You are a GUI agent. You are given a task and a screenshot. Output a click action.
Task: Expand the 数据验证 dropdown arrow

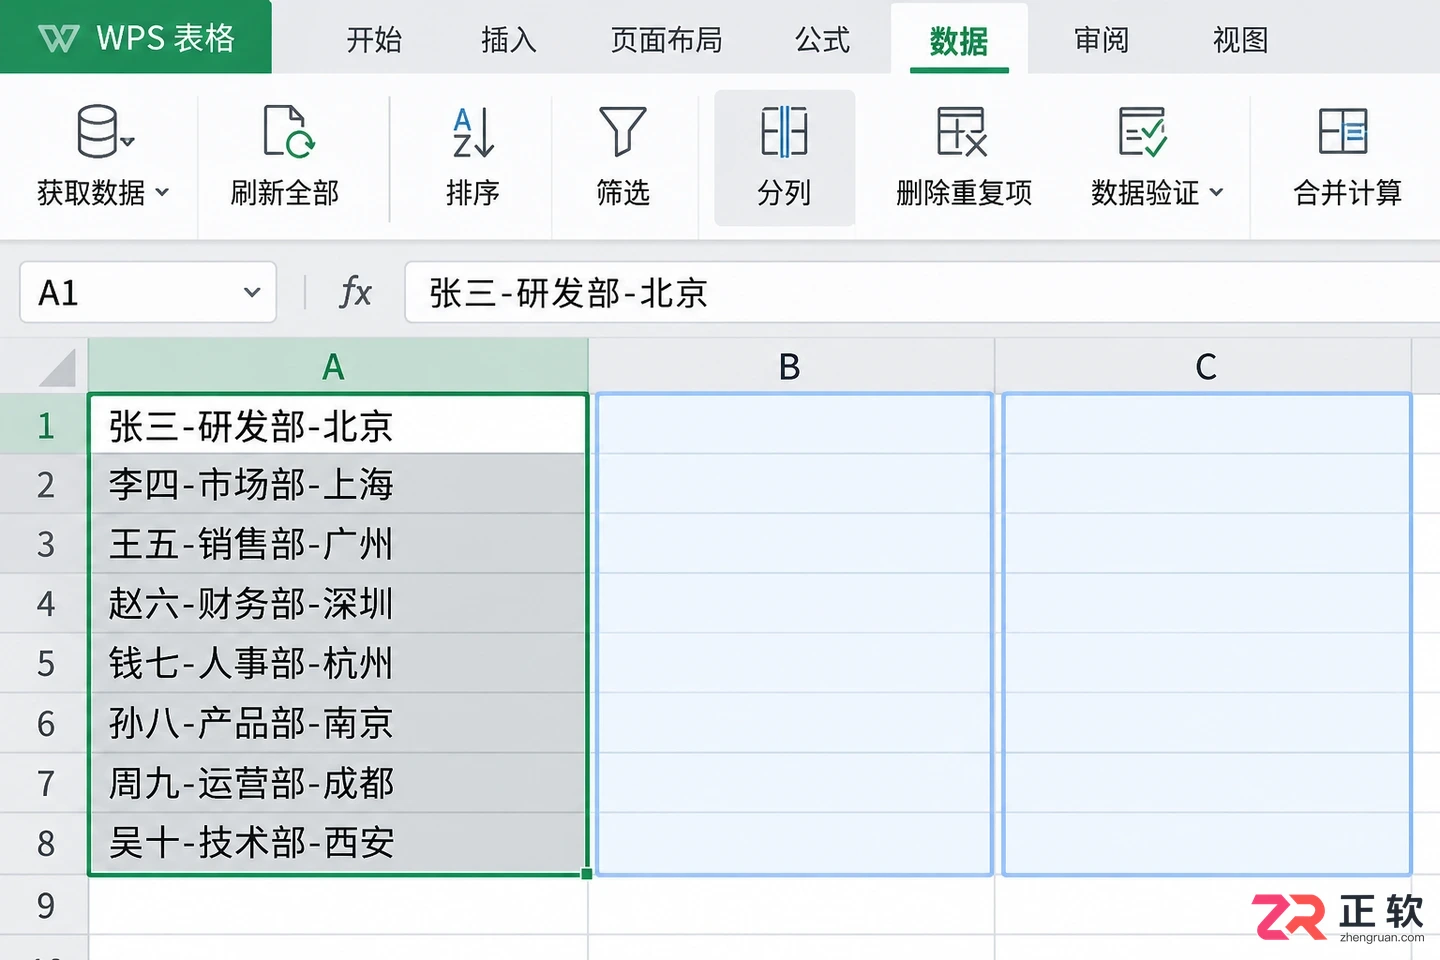coord(1216,192)
